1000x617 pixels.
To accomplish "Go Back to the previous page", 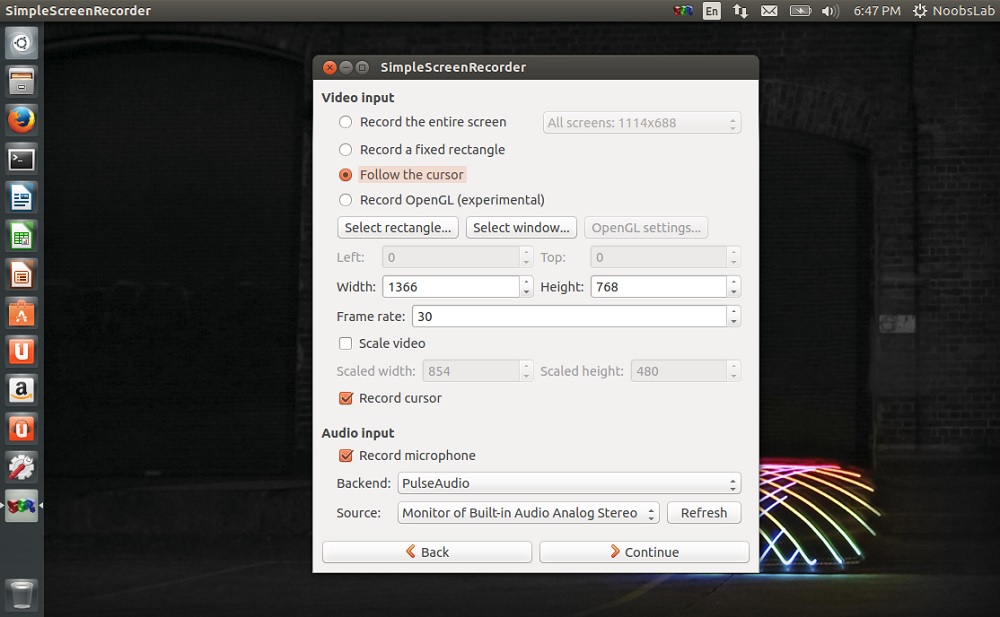I will tap(427, 552).
